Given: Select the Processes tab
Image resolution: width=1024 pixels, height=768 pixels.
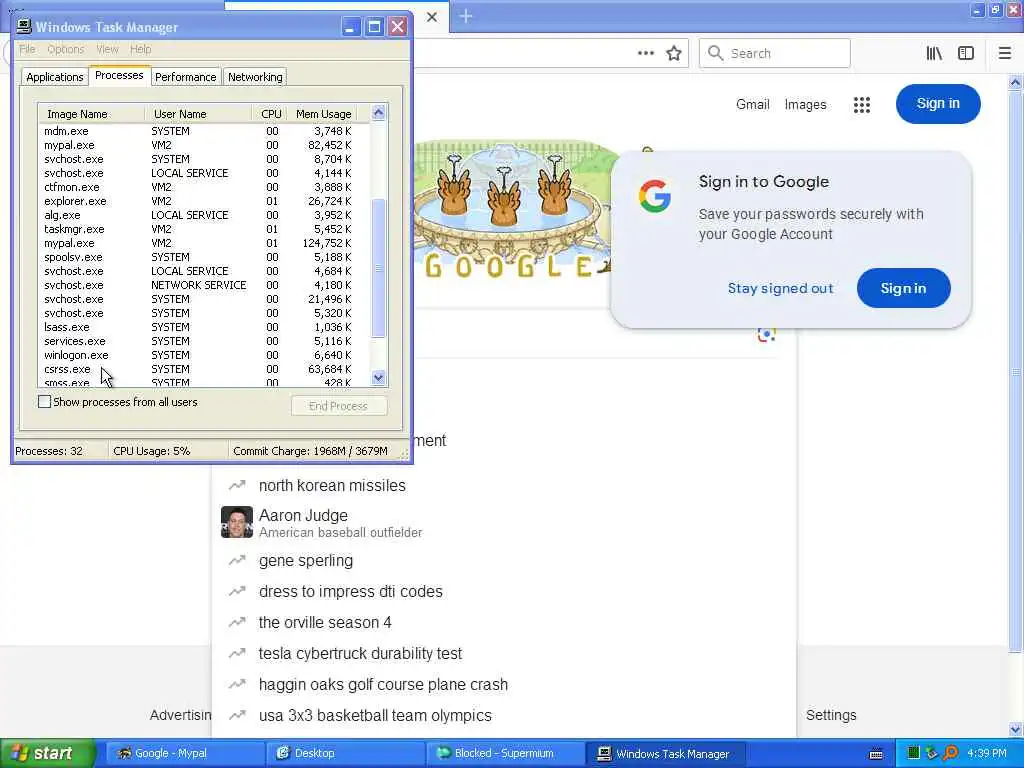Looking at the screenshot, I should tap(119, 75).
